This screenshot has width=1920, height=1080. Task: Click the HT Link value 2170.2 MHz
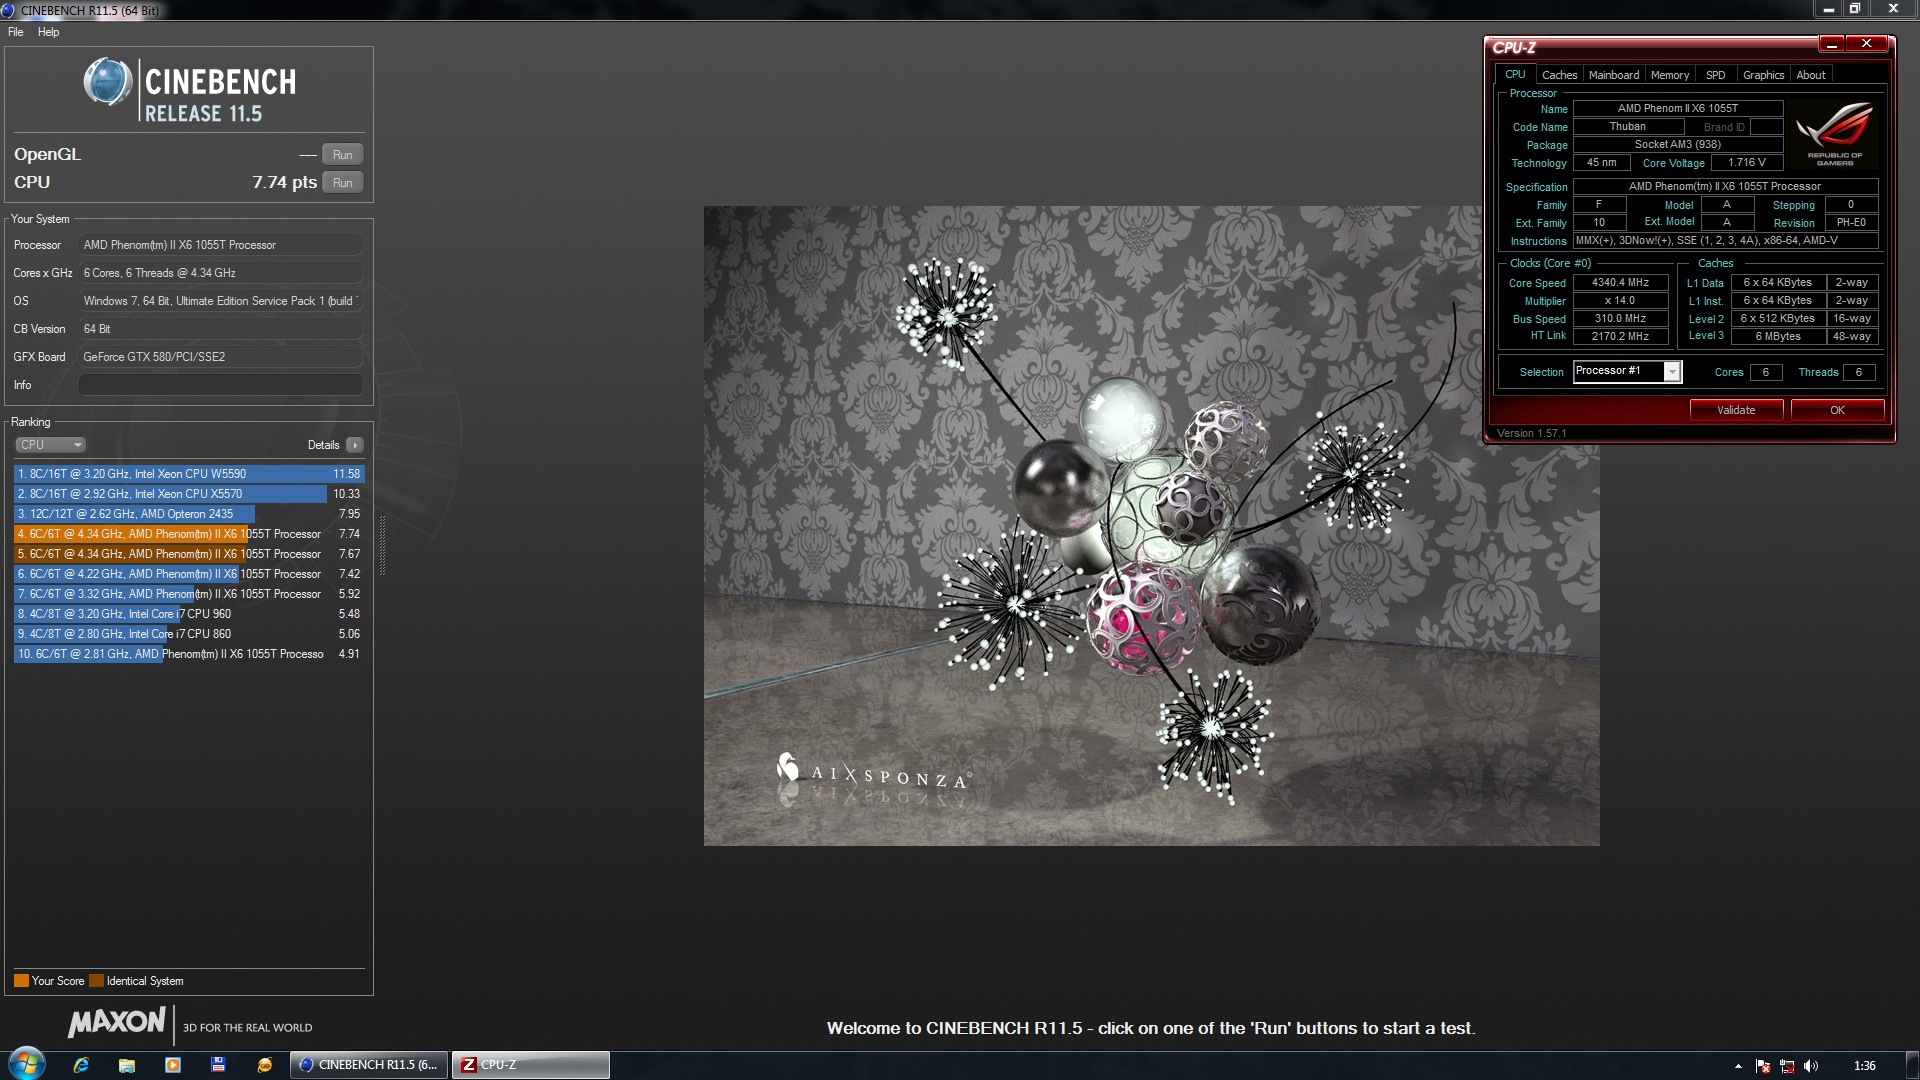click(x=1620, y=337)
